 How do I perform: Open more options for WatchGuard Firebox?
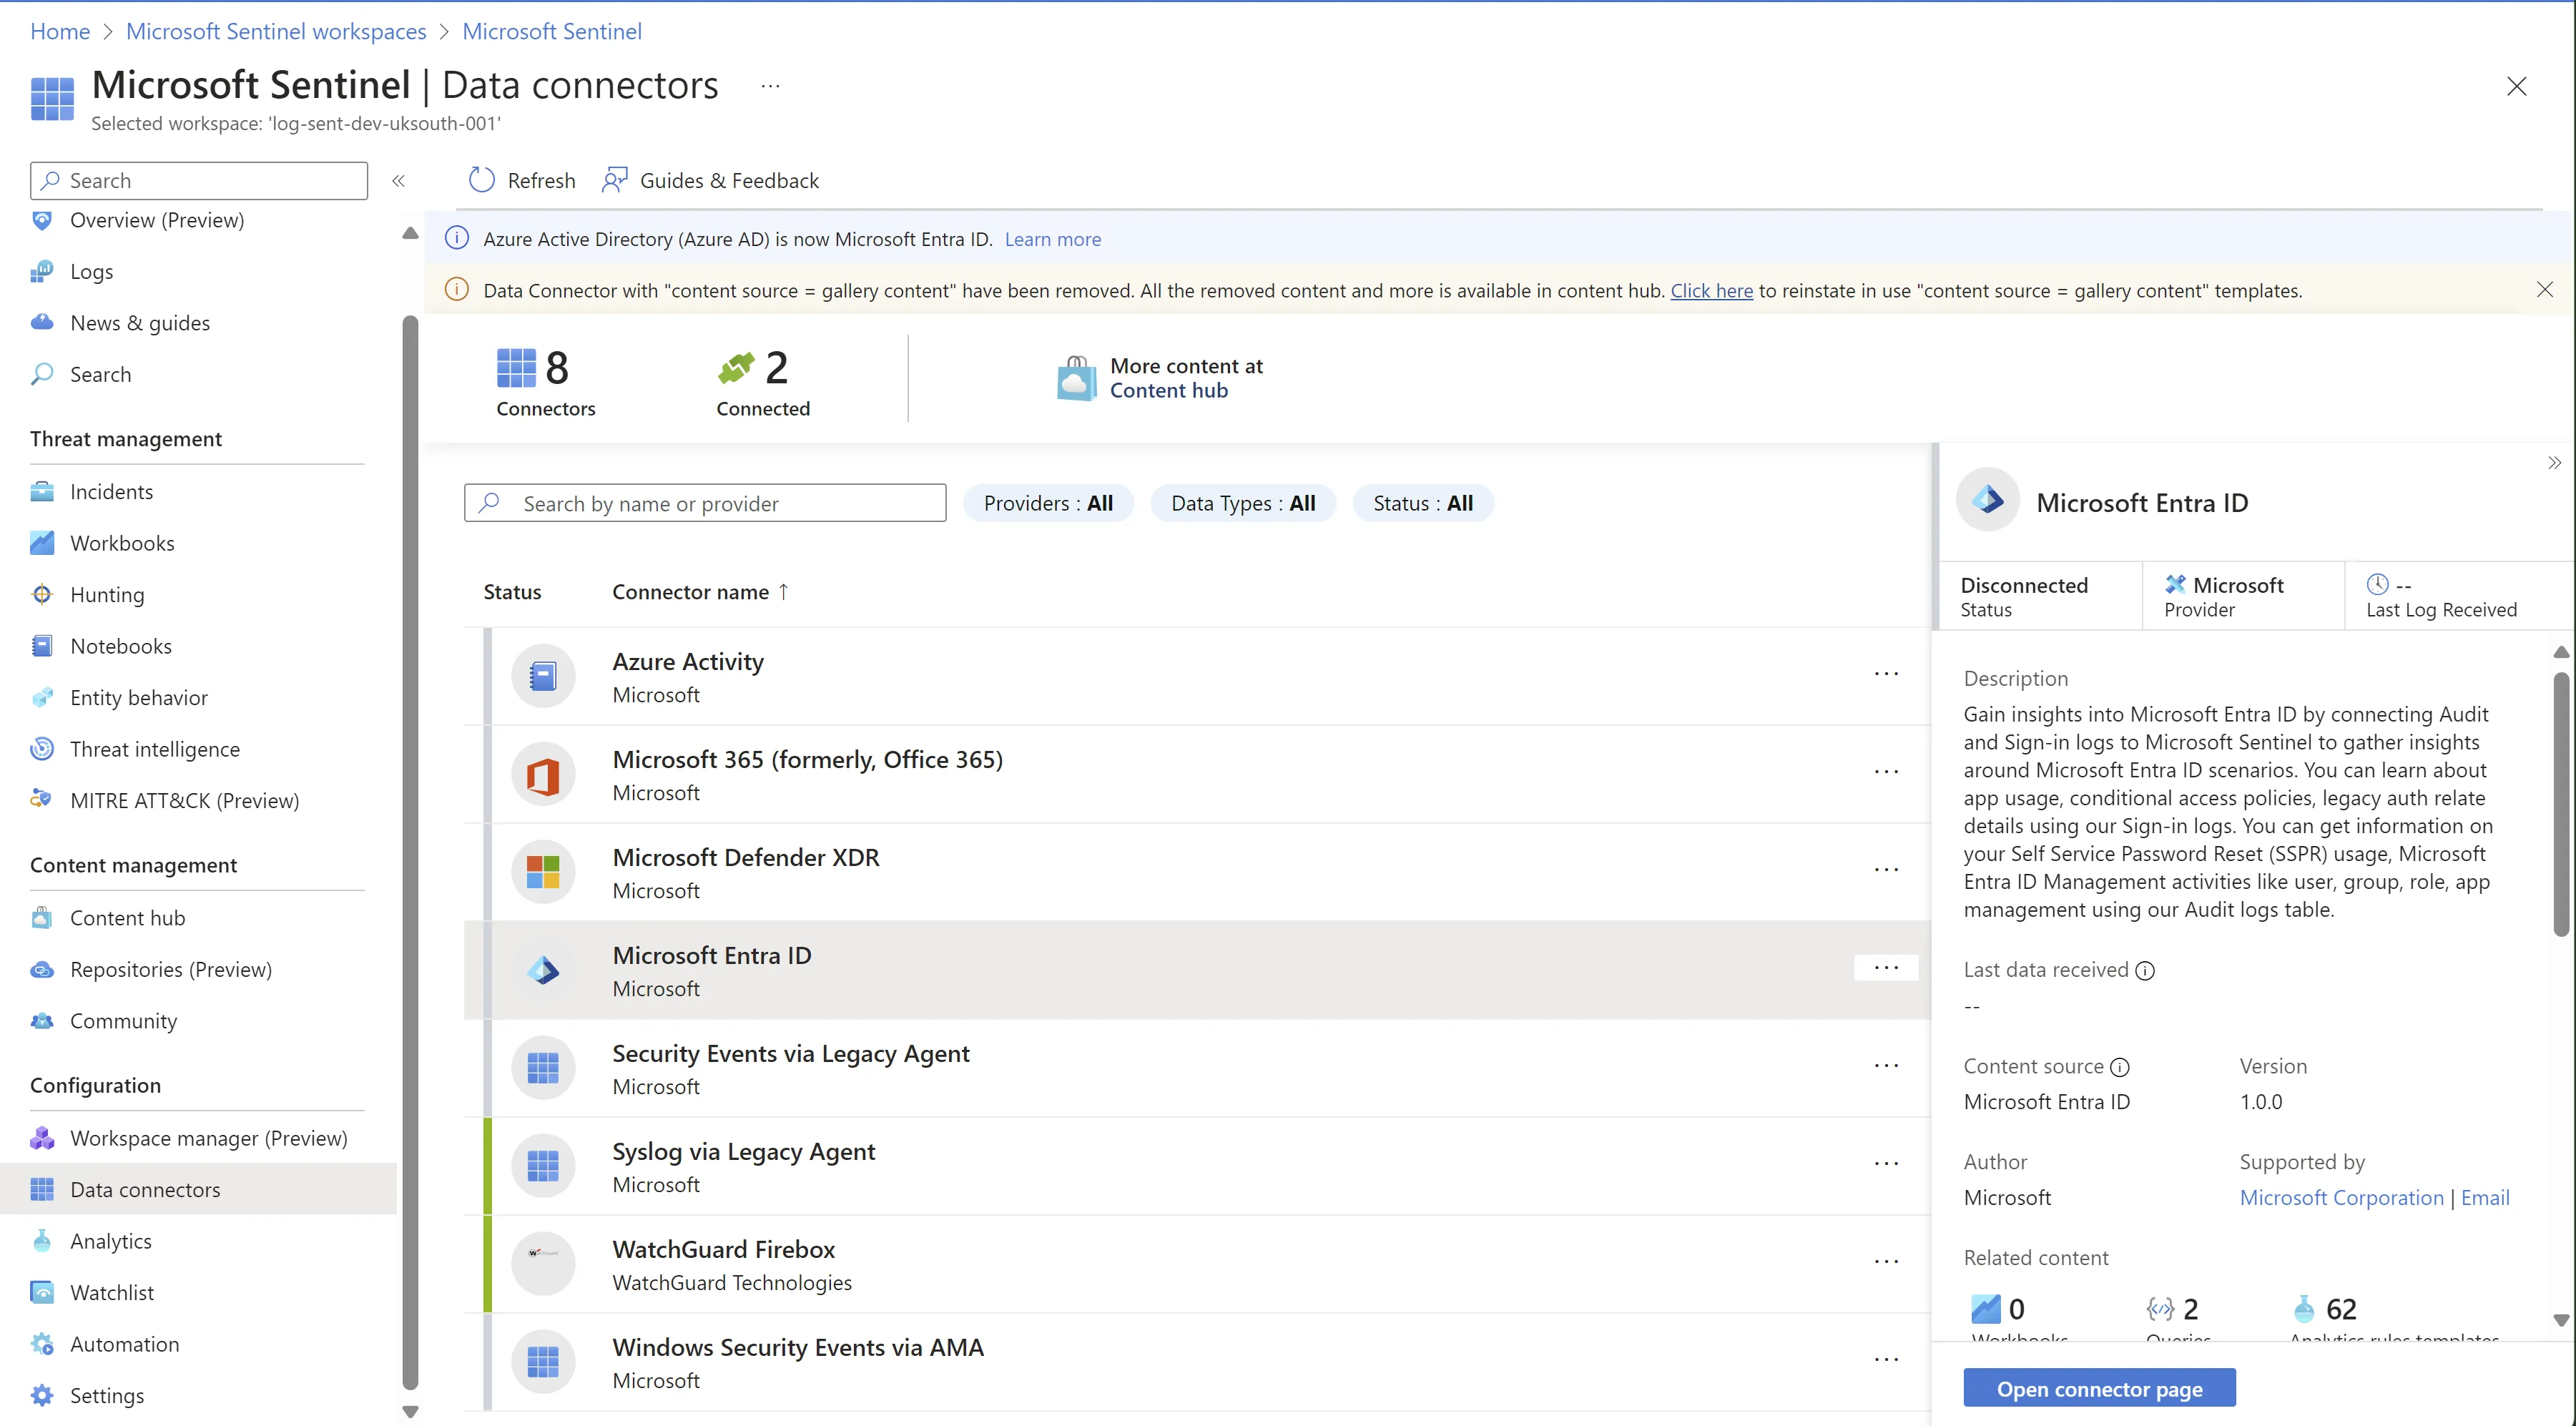coord(1886,1262)
